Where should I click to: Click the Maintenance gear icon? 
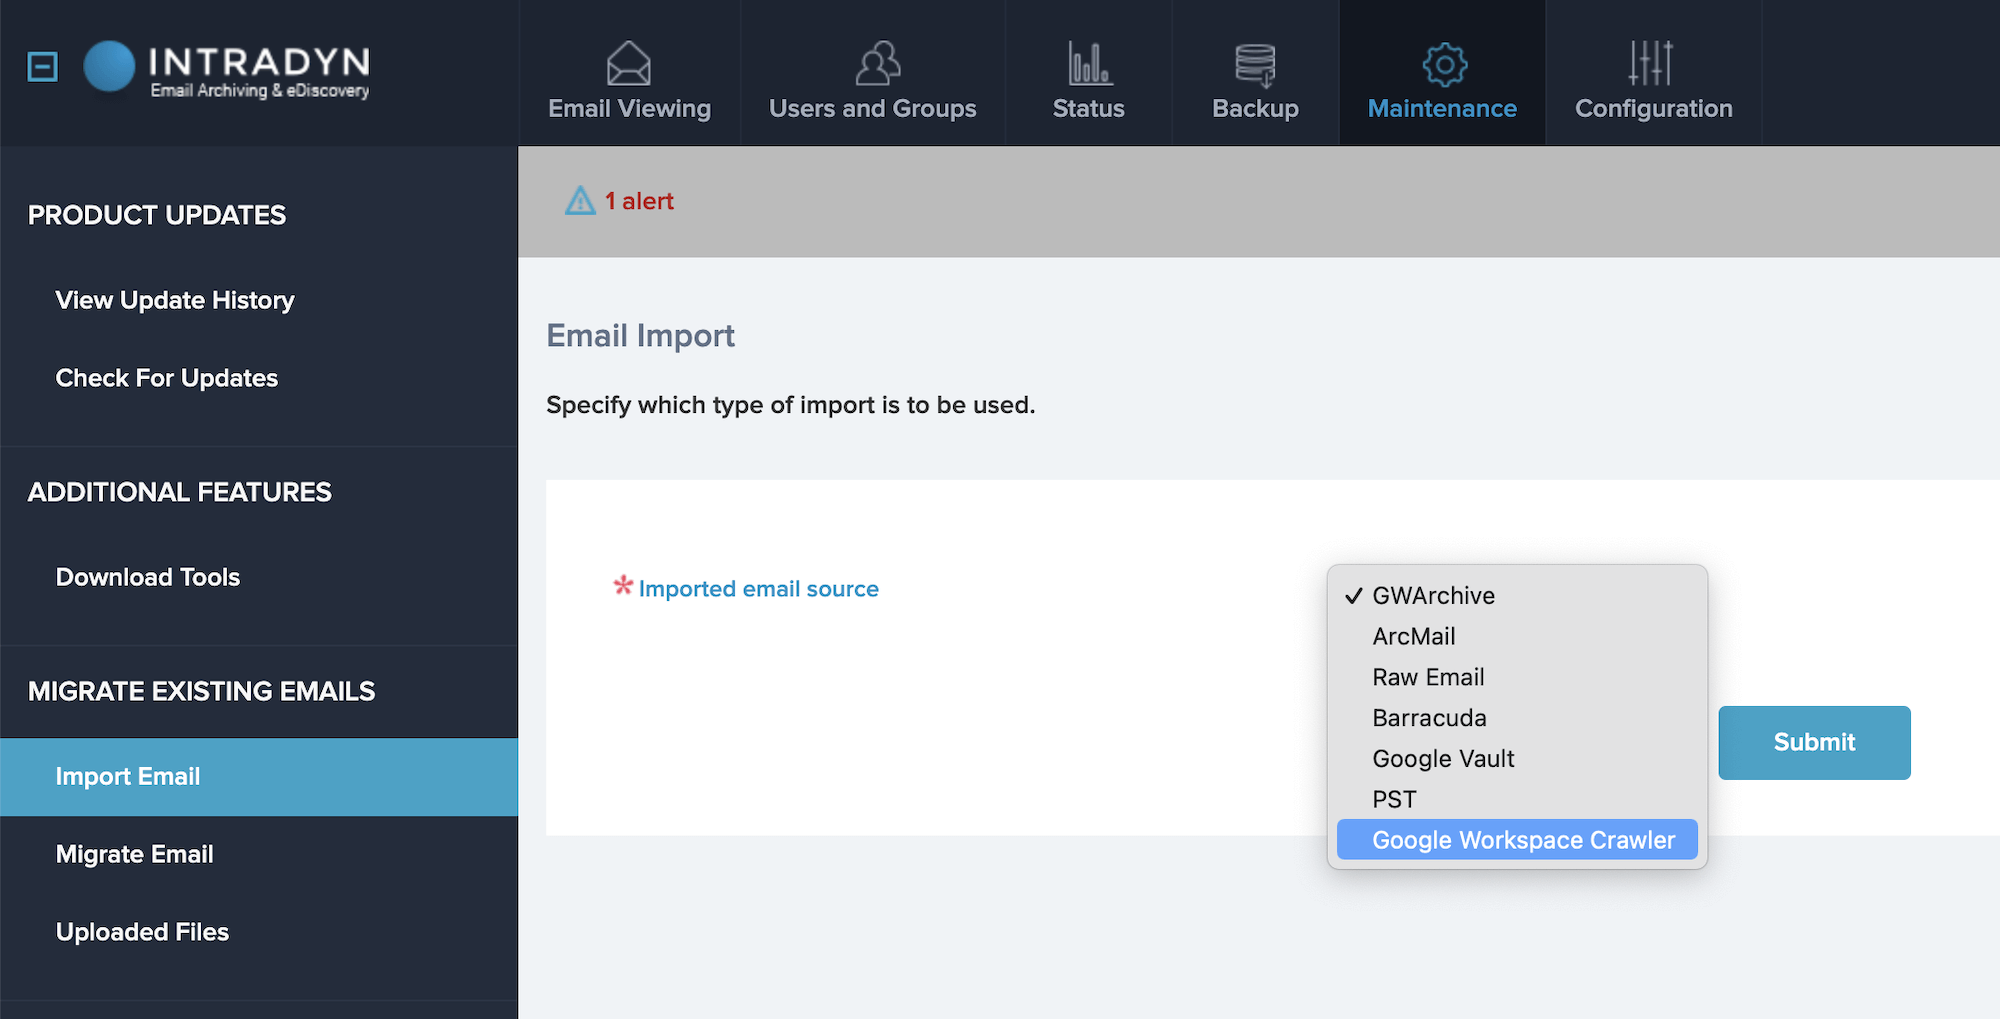pyautogui.click(x=1444, y=65)
